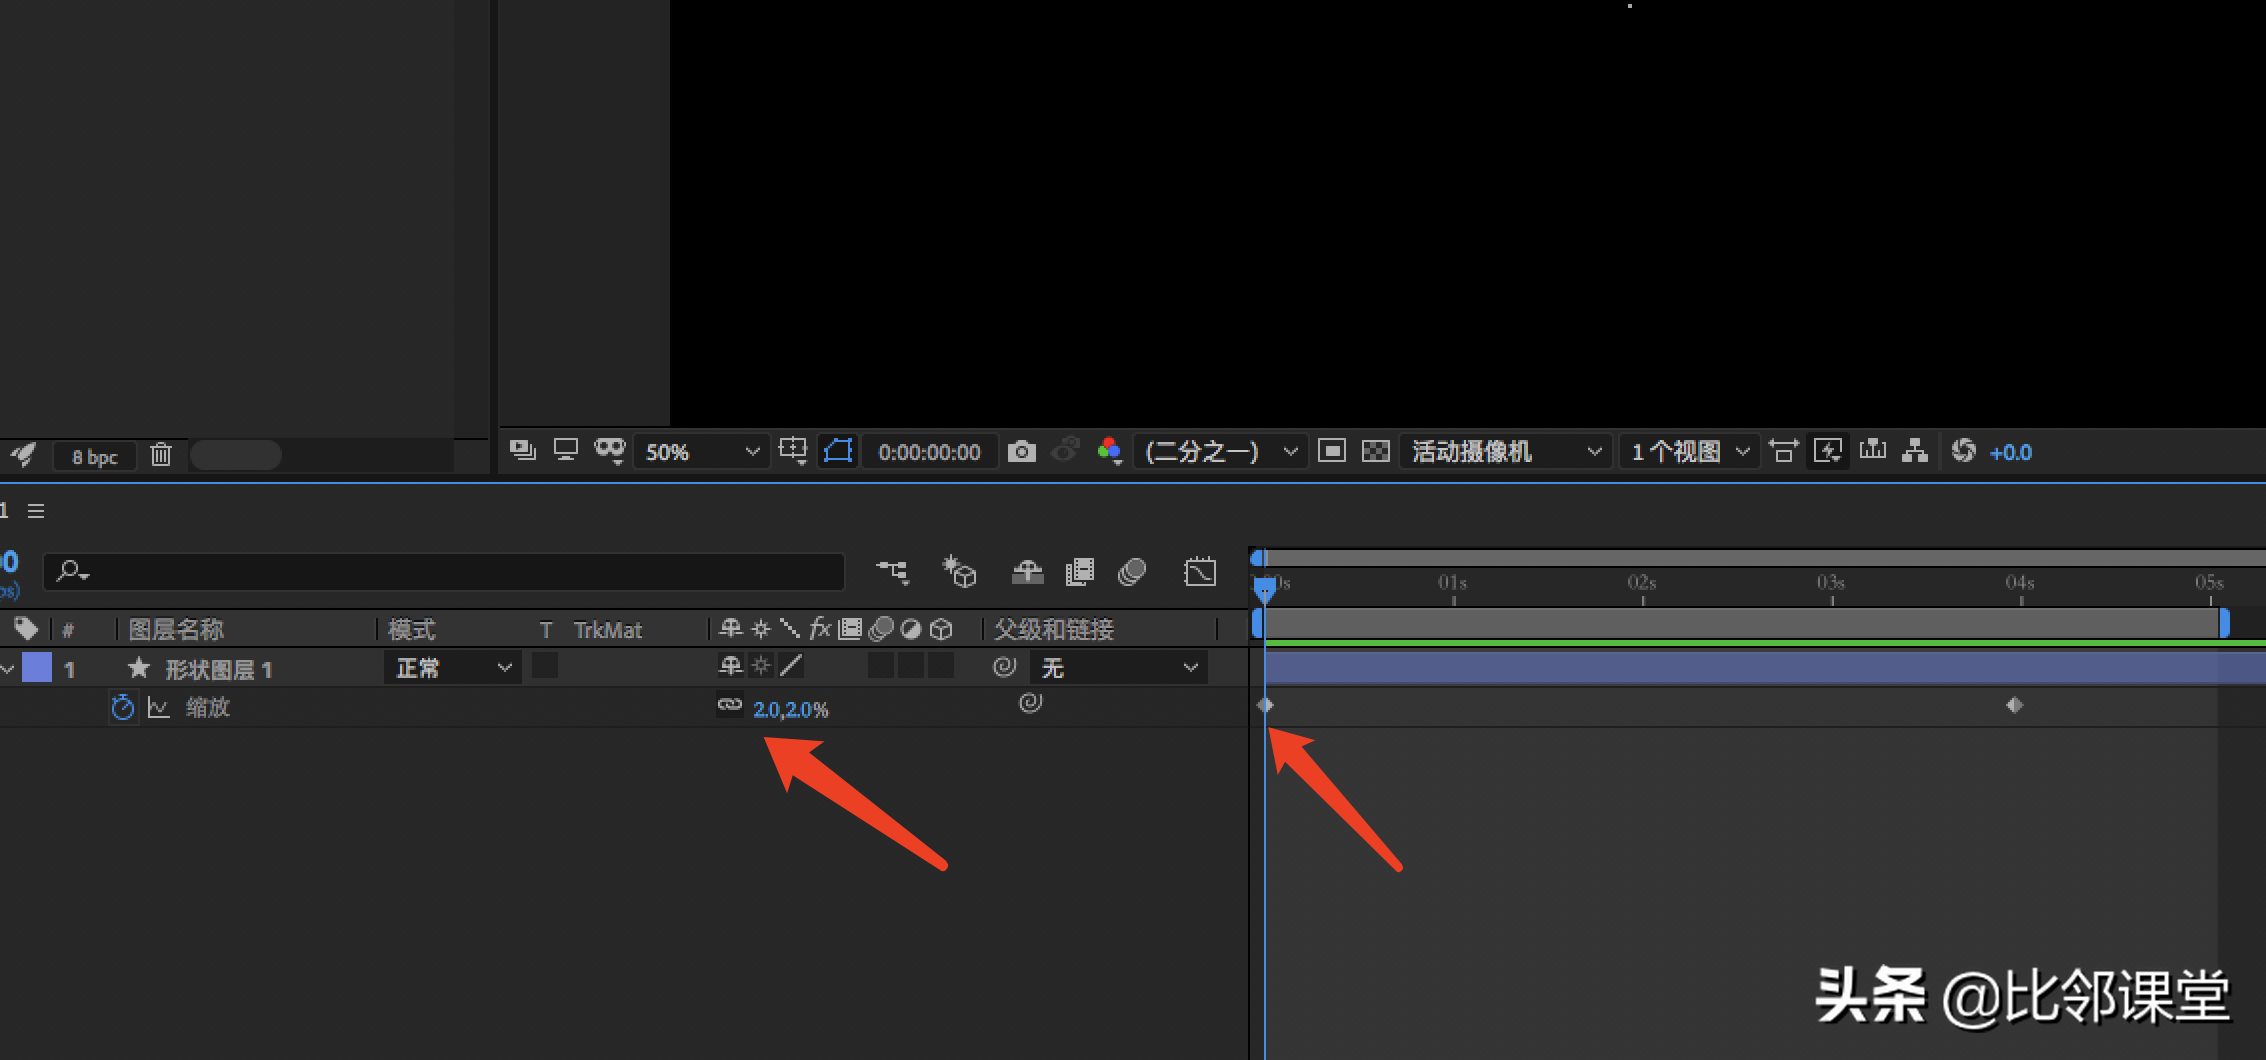The width and height of the screenshot is (2266, 1060).
Task: Click the 模式 column header
Action: [411, 629]
